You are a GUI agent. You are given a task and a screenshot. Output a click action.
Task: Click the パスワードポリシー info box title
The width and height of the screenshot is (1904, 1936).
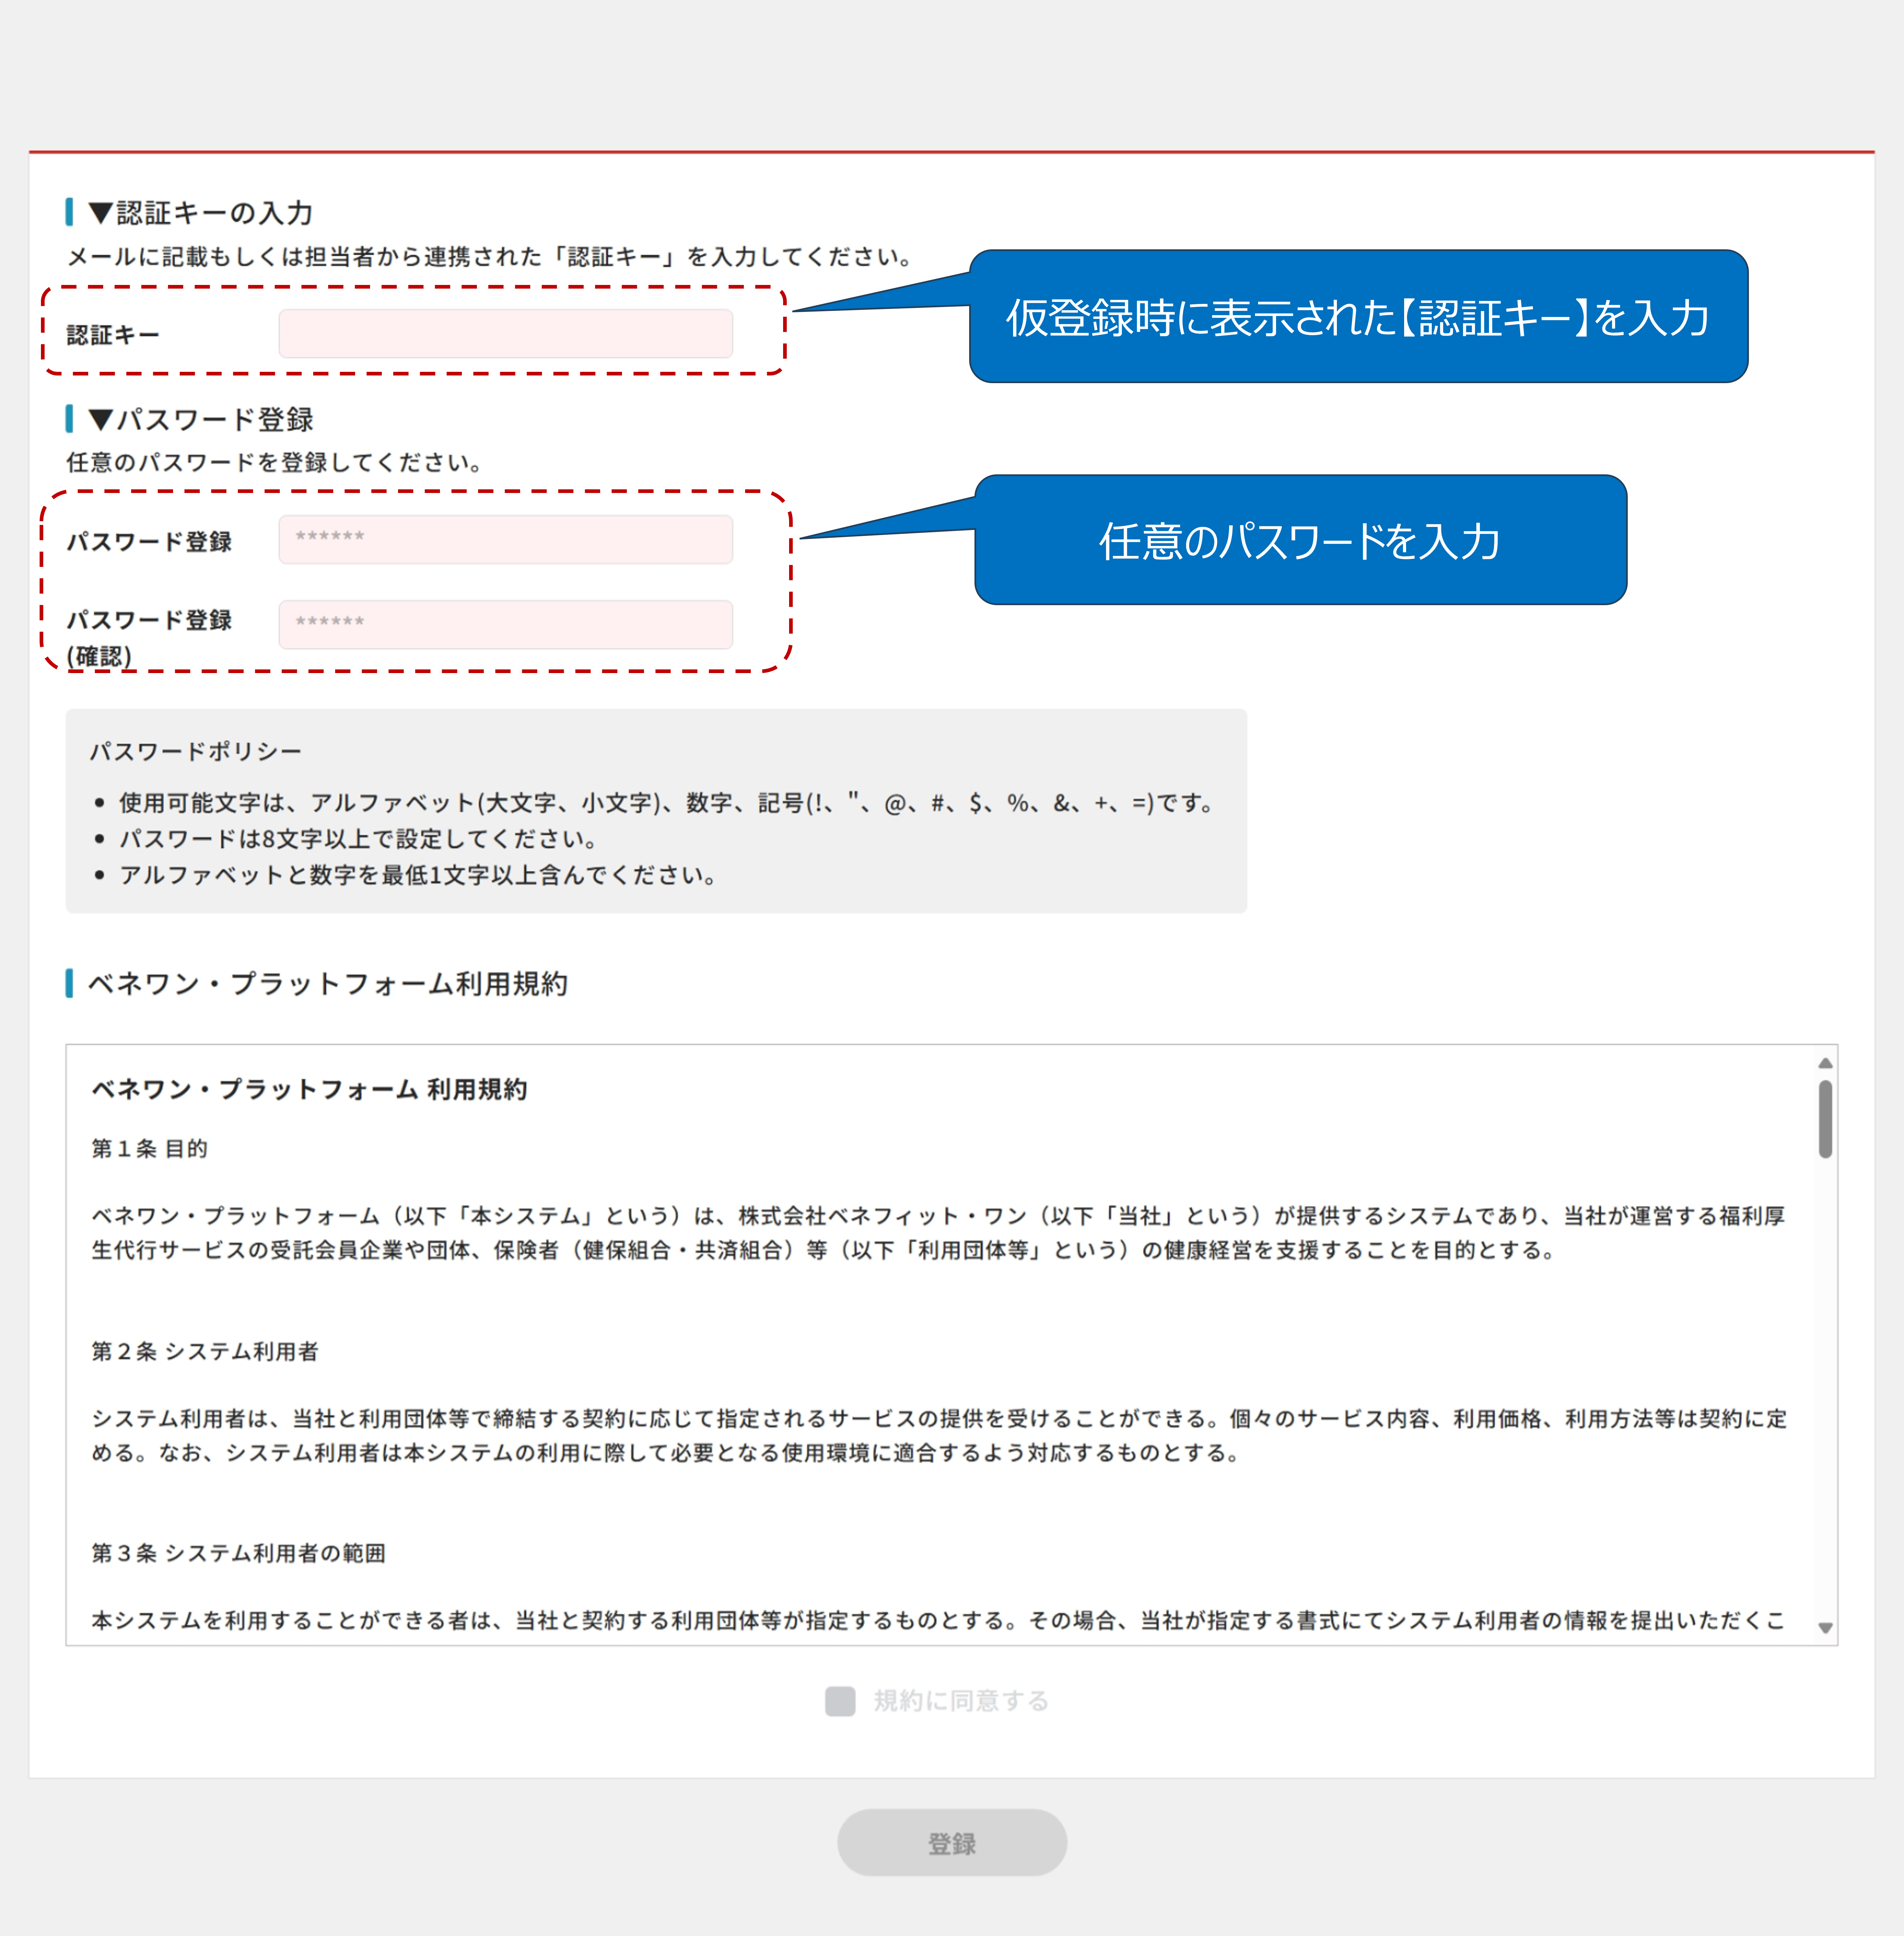point(195,751)
